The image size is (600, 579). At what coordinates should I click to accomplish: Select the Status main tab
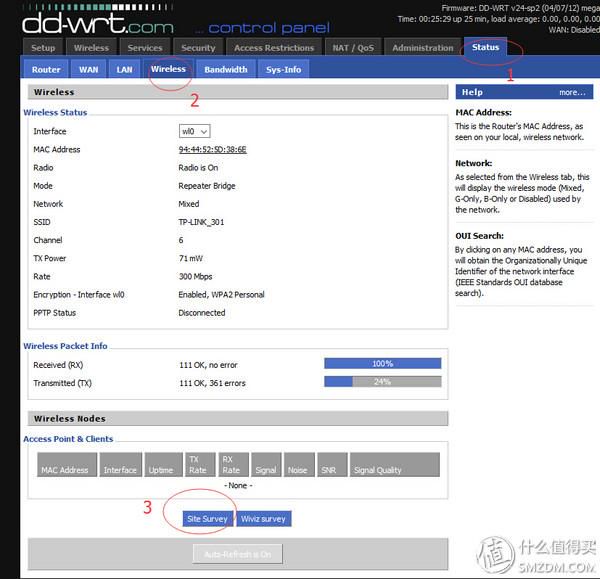coord(485,47)
